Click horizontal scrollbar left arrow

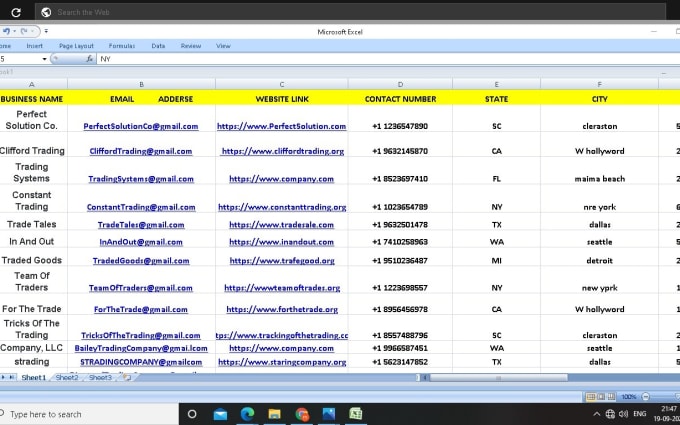[425, 378]
